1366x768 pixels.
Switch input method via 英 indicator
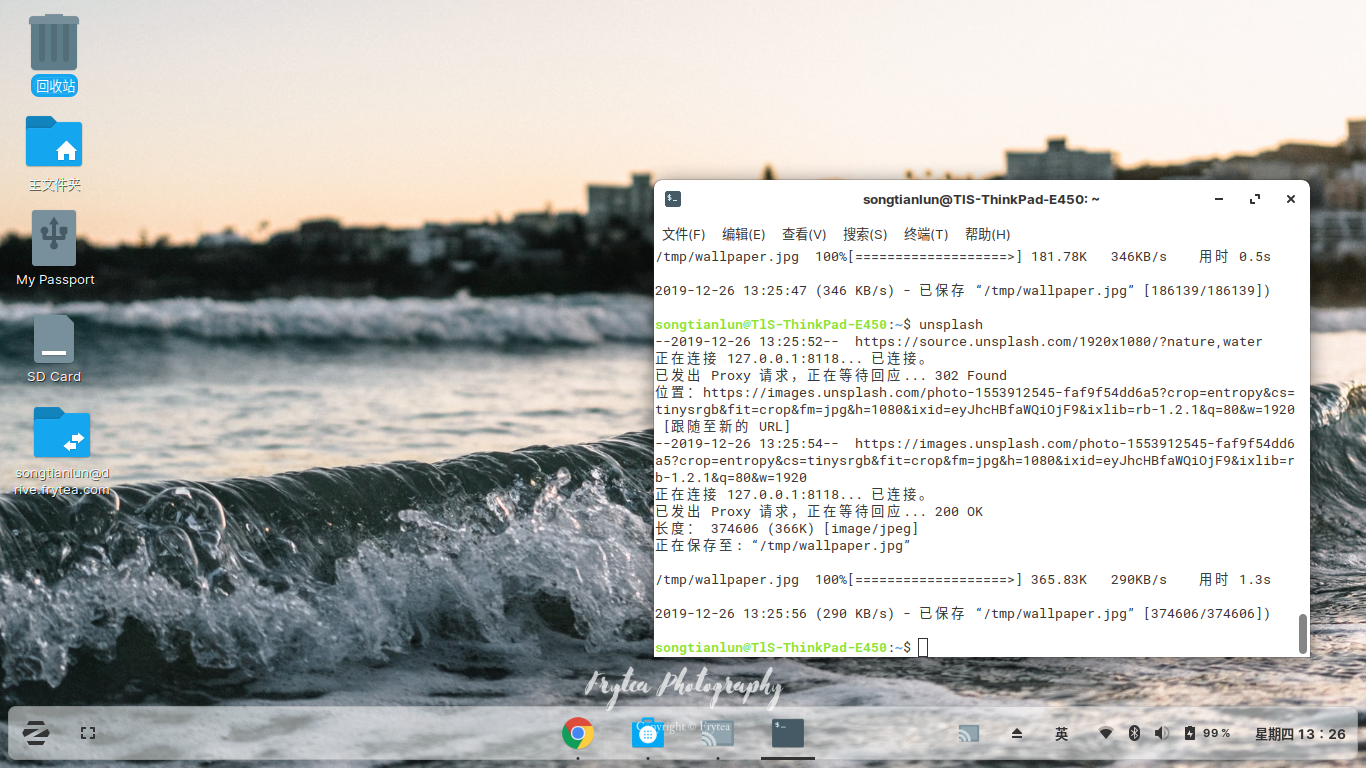(x=1061, y=734)
